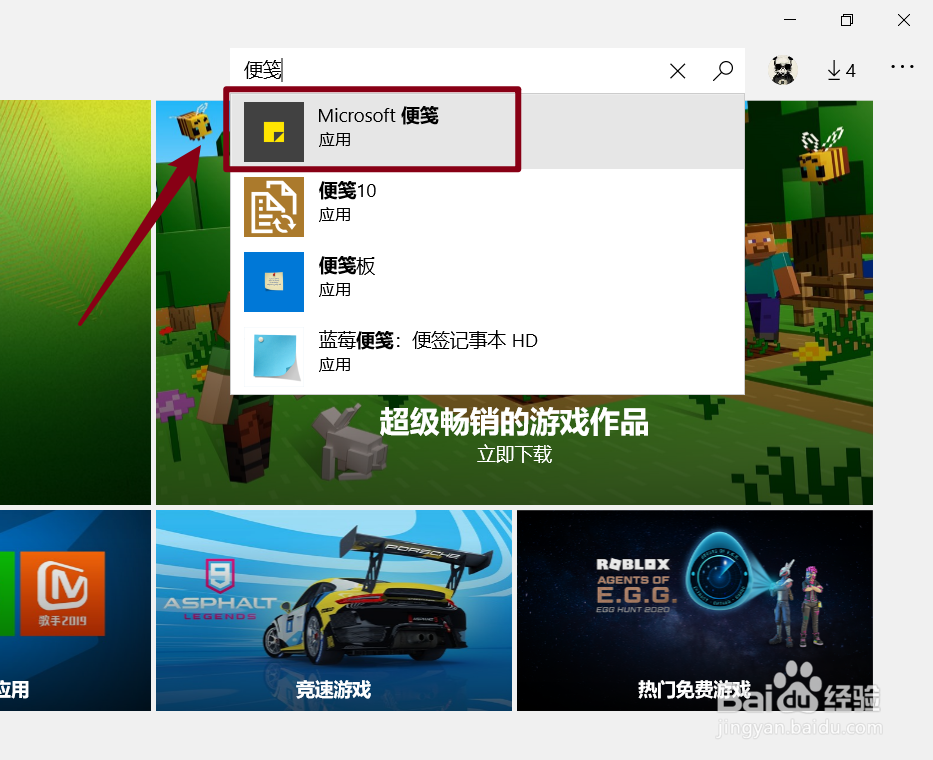Image resolution: width=933 pixels, height=760 pixels.
Task: Open the 竞速游戏 Asphalt tile
Action: click(334, 610)
